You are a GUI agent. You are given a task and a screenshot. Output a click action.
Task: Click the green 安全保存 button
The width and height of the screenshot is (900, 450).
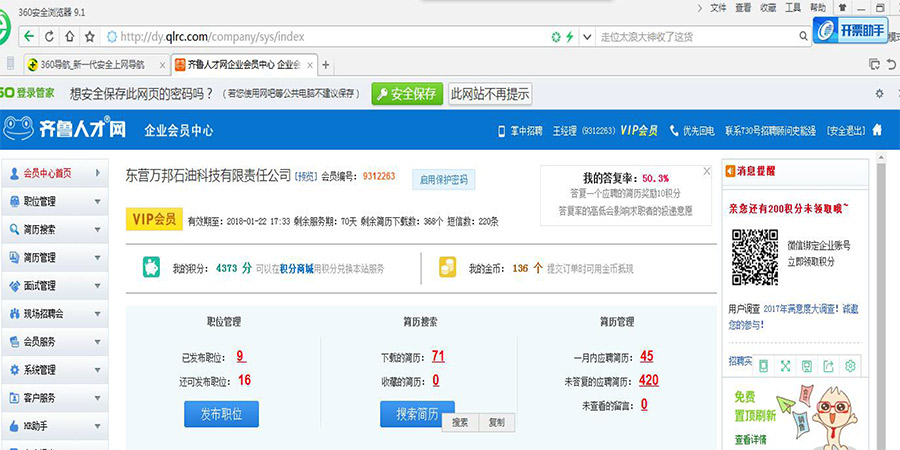click(x=407, y=94)
